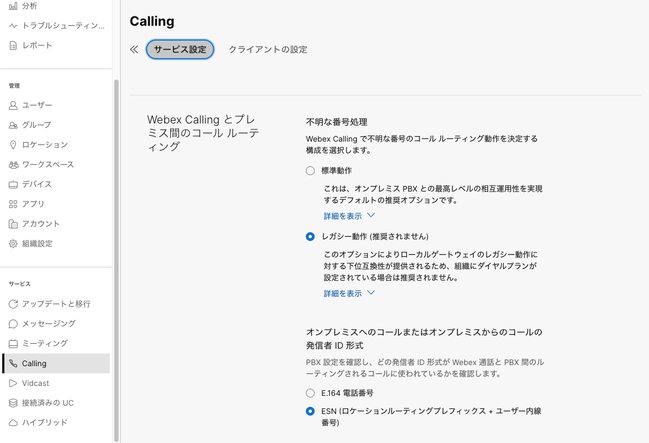Click the グループ people icon
The image size is (649, 443).
tap(13, 125)
